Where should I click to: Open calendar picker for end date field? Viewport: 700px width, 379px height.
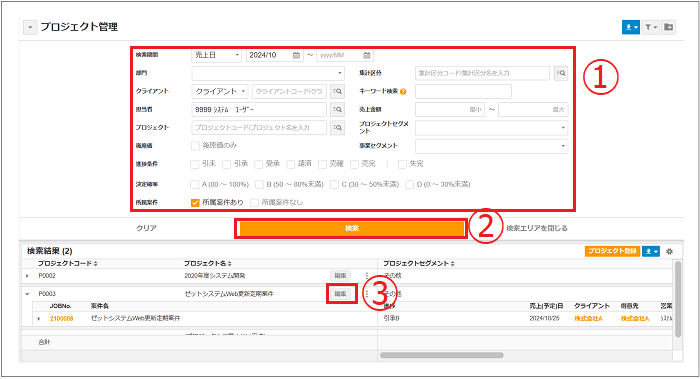[x=367, y=55]
